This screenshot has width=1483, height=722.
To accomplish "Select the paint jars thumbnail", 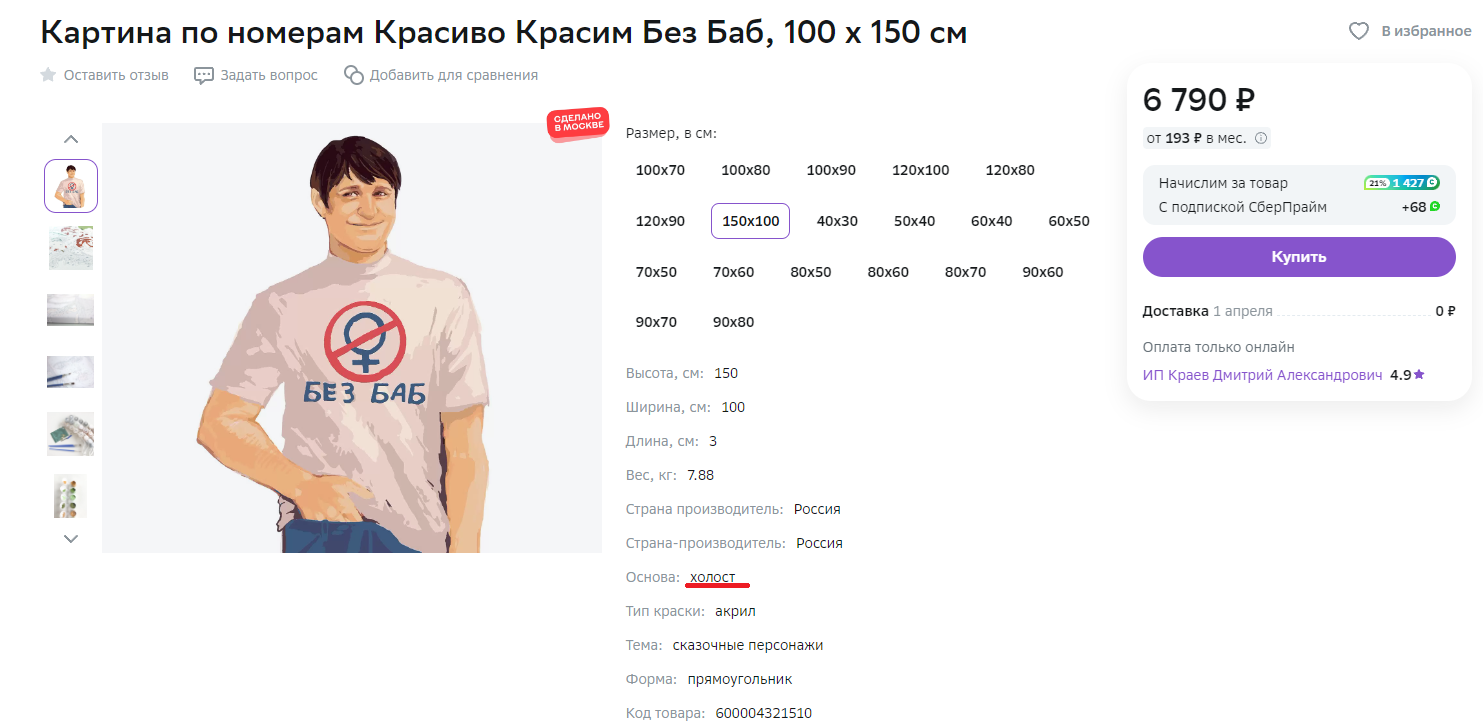I will tap(71, 496).
